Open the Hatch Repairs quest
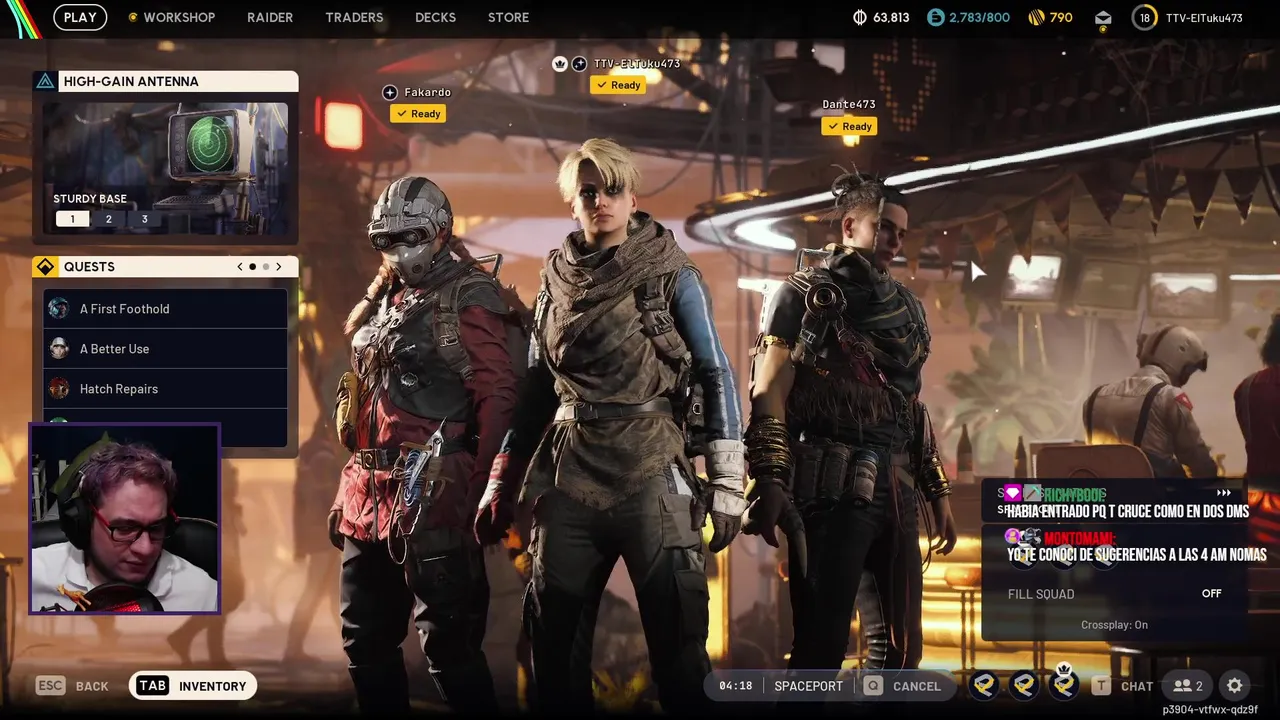 tap(165, 388)
